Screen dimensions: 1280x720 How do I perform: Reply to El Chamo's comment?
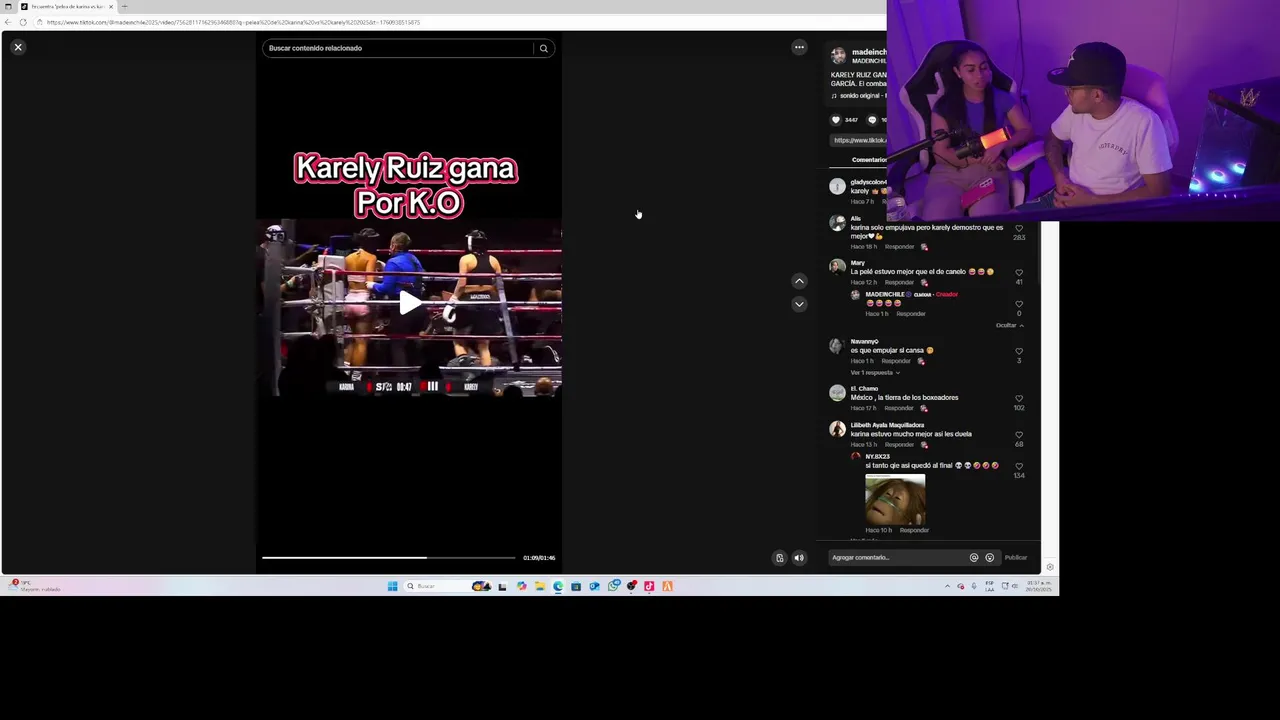pyautogui.click(x=899, y=408)
